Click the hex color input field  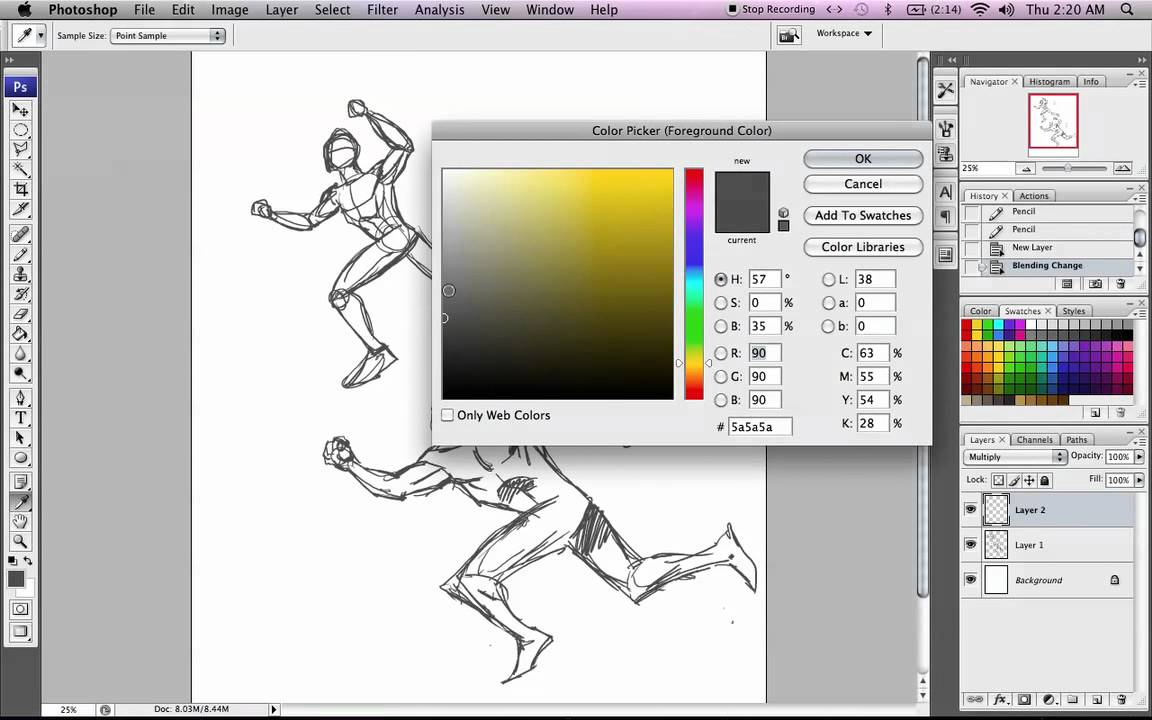tap(760, 427)
